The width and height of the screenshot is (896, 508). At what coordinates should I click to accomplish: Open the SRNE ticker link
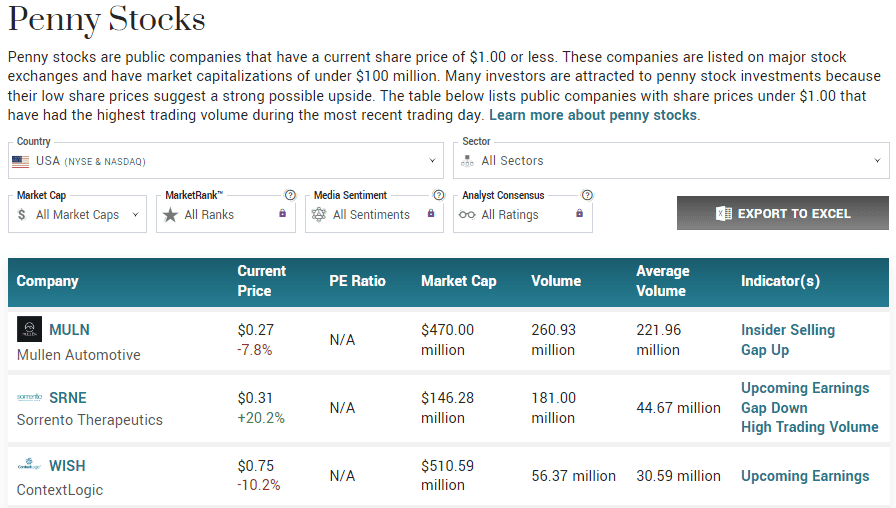[x=67, y=398]
